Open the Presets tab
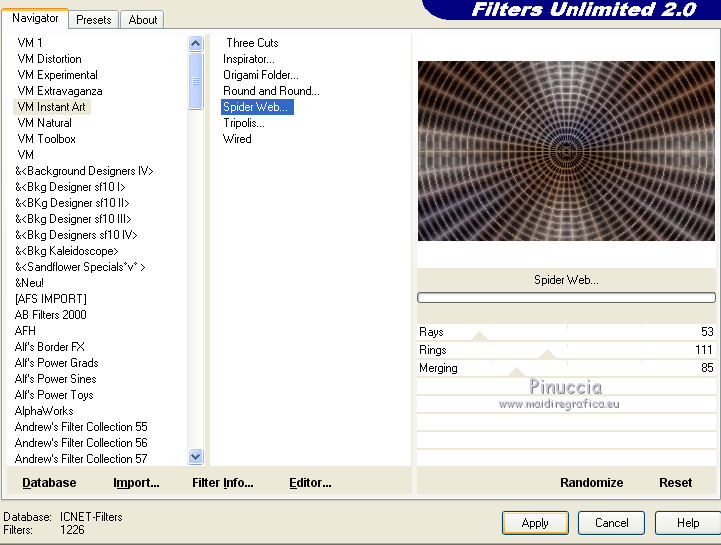Image resolution: width=721 pixels, height=545 pixels. click(94, 20)
